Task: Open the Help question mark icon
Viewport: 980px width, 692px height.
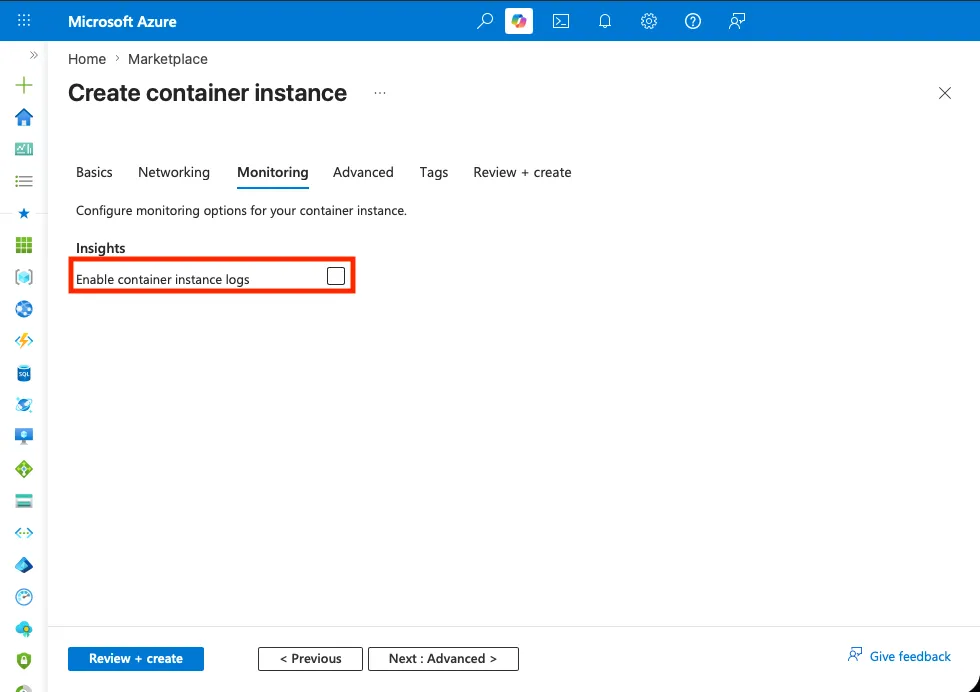Action: click(x=692, y=21)
